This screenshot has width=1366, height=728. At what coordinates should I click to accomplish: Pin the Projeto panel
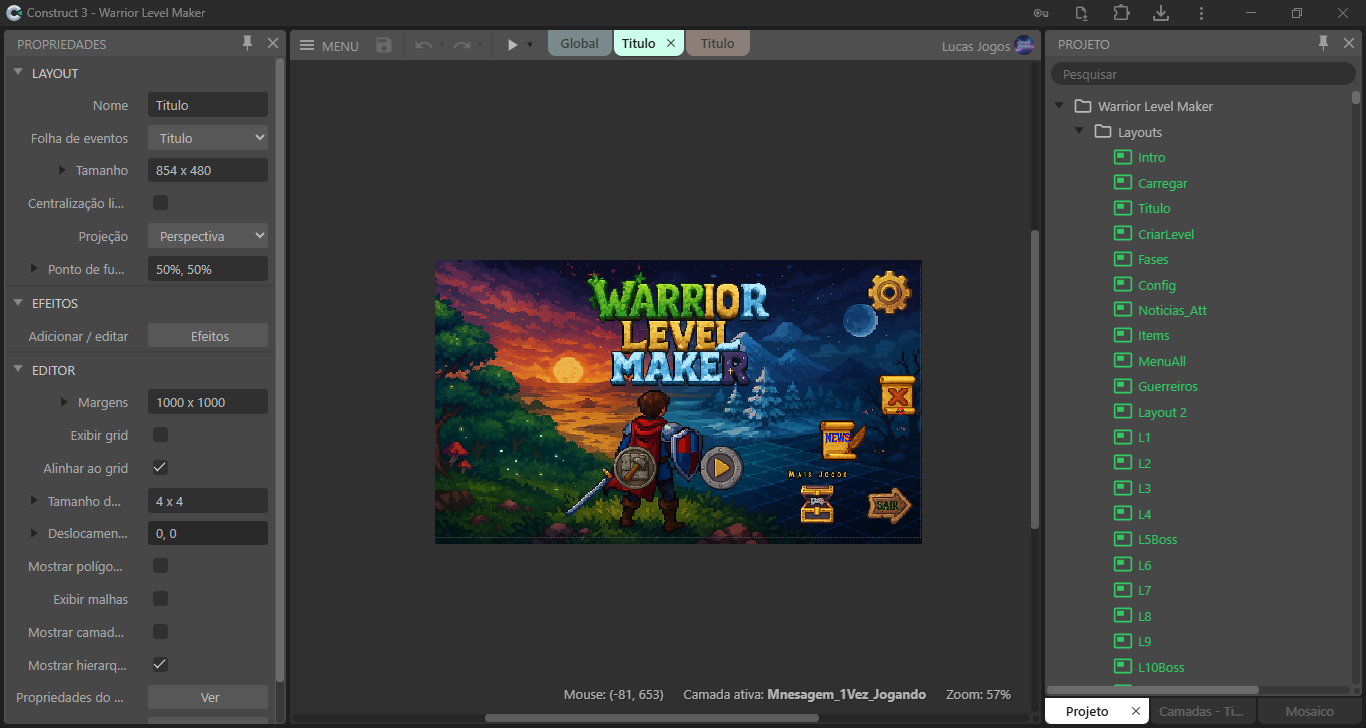(x=1323, y=43)
